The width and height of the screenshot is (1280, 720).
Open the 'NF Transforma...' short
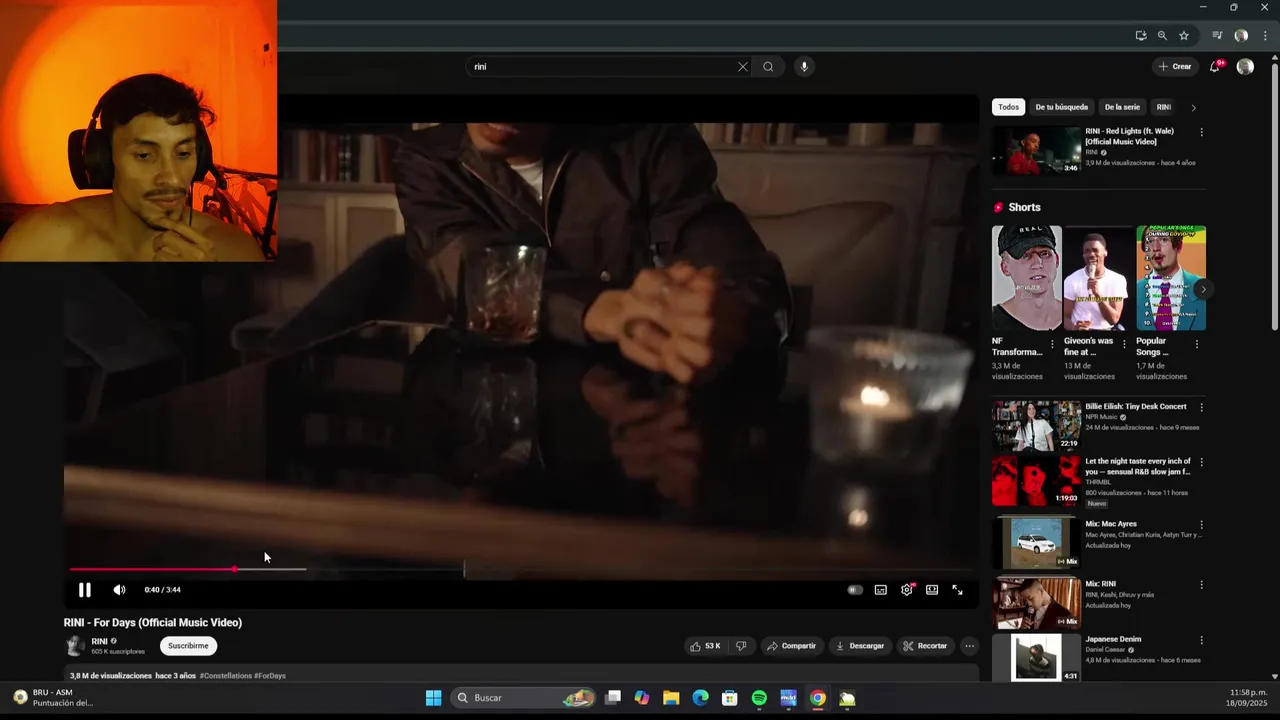pyautogui.click(x=1026, y=278)
